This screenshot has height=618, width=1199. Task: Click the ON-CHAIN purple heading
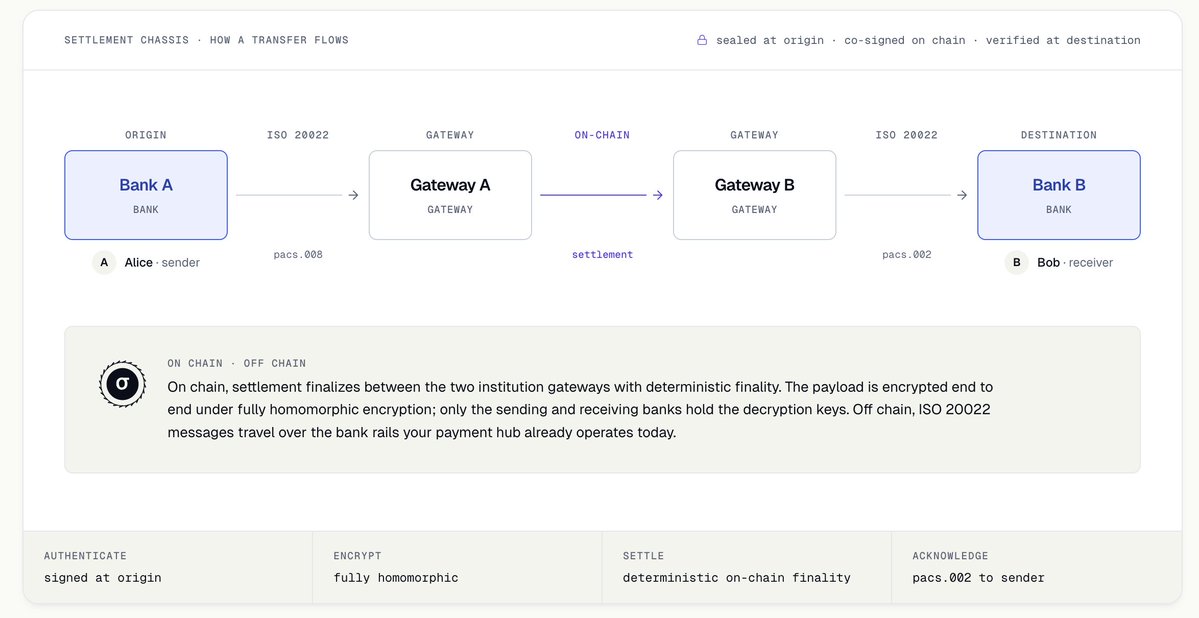(603, 135)
